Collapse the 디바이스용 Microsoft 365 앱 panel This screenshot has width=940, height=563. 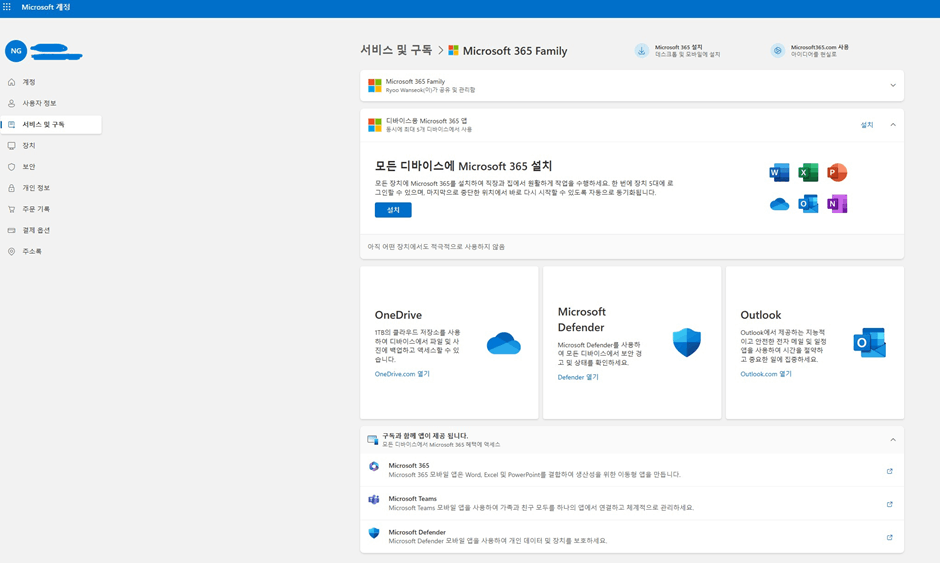(893, 125)
